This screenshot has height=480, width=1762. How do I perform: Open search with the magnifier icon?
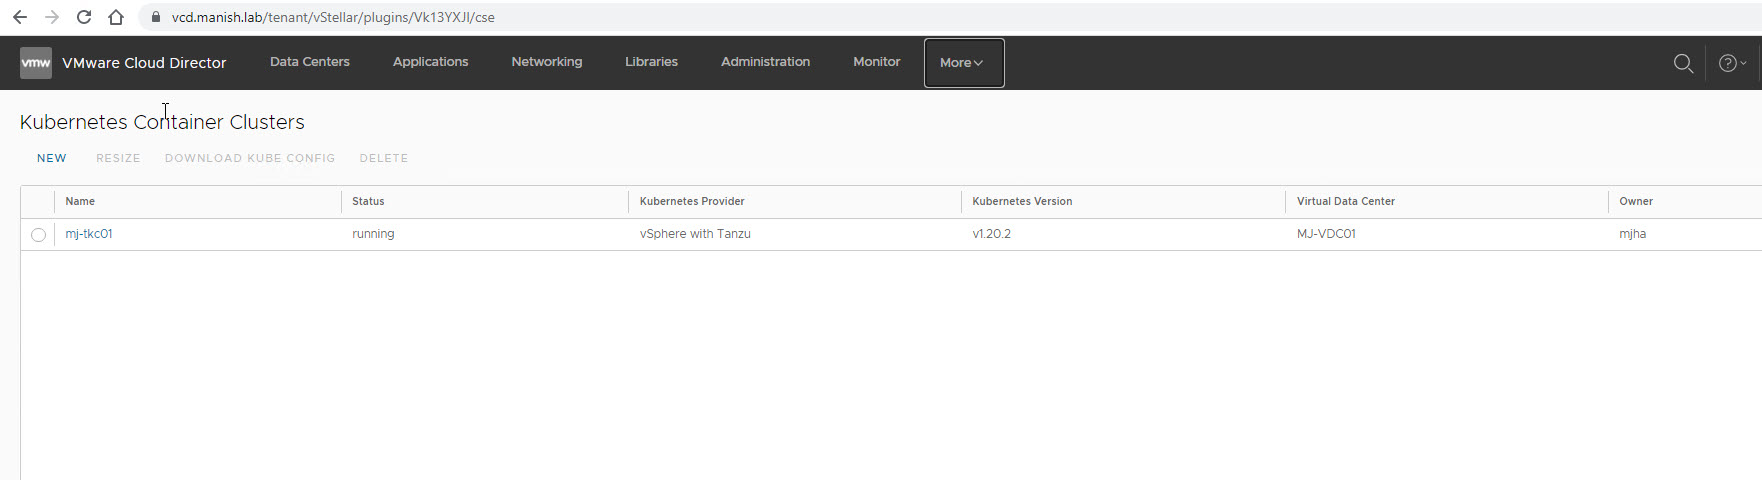[x=1683, y=63]
